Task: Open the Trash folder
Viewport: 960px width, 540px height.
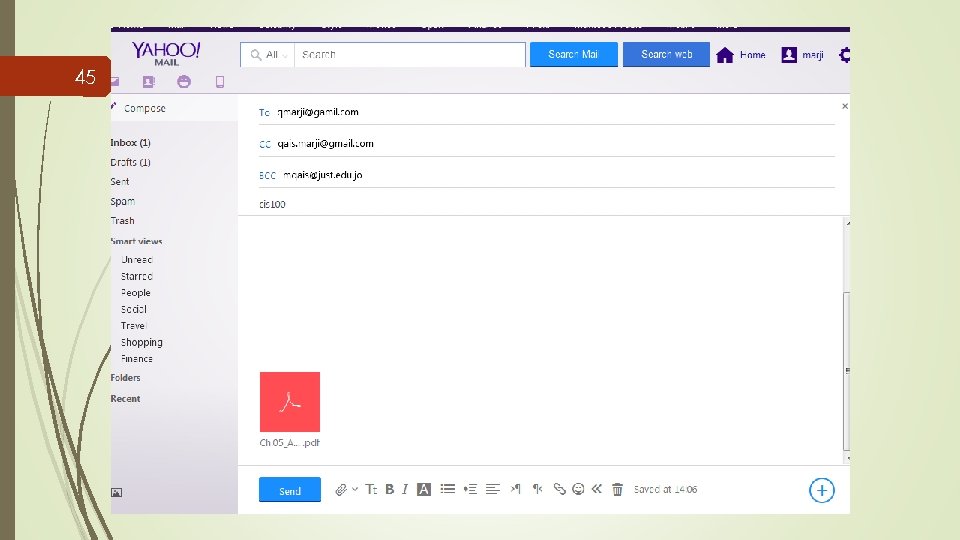Action: (x=122, y=220)
